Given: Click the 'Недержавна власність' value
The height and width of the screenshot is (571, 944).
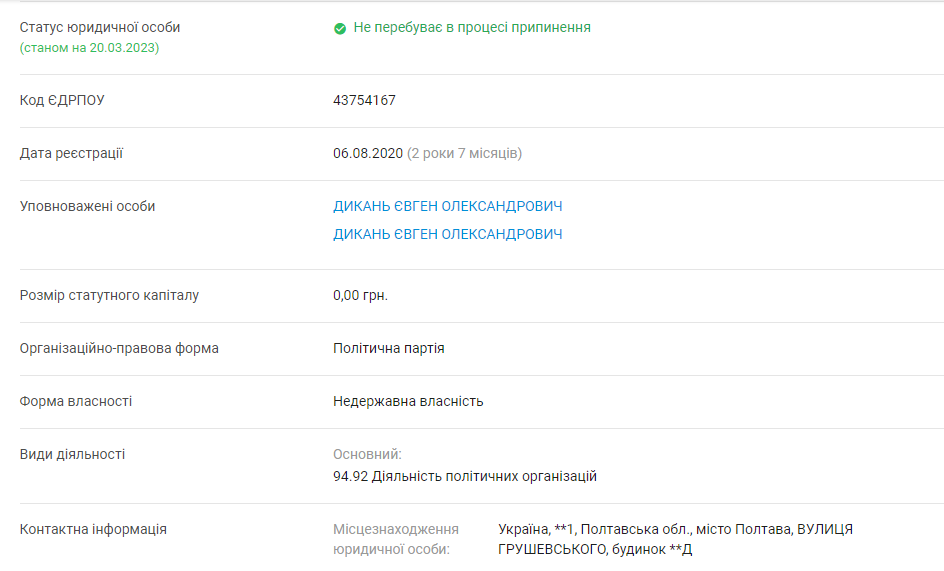Looking at the screenshot, I should (408, 401).
